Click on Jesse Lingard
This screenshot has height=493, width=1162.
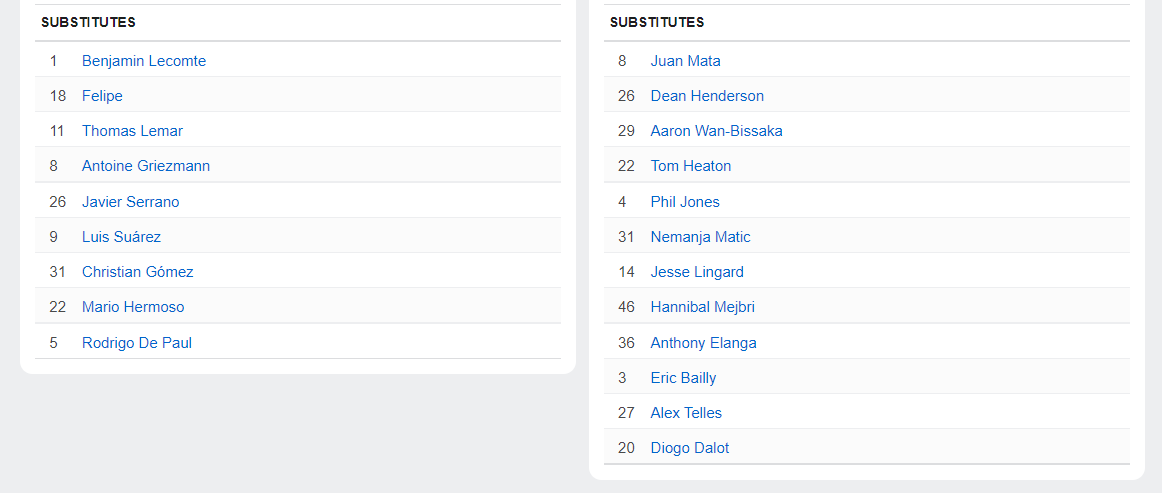pyautogui.click(x=697, y=272)
